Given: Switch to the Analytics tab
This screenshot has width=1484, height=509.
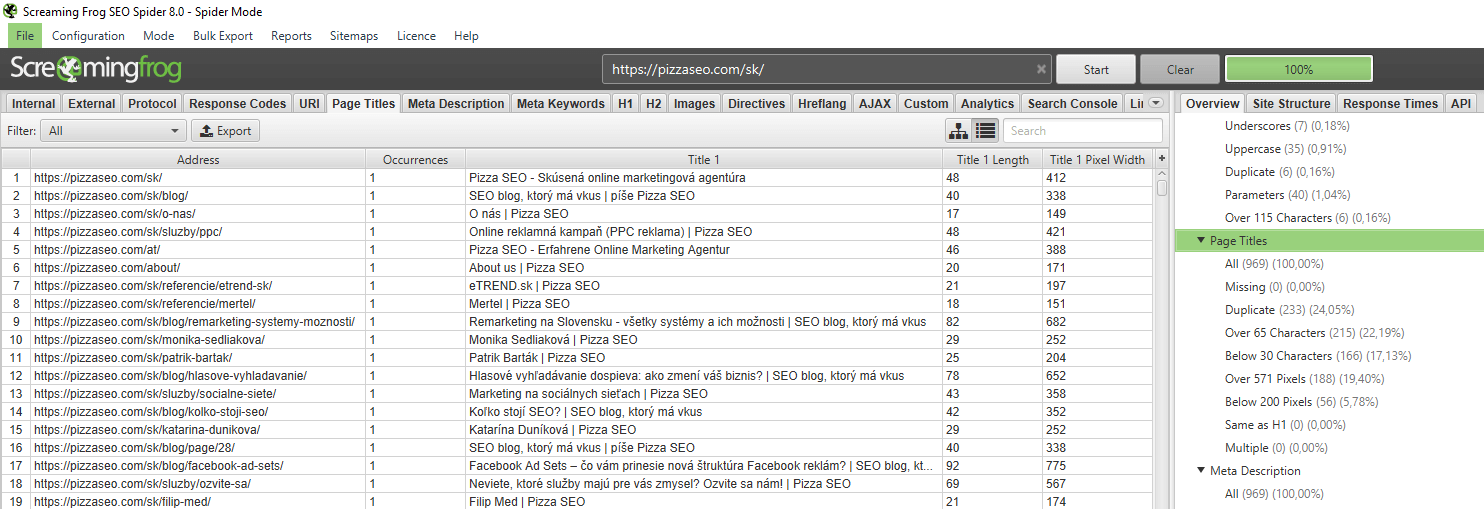Looking at the screenshot, I should pyautogui.click(x=987, y=103).
